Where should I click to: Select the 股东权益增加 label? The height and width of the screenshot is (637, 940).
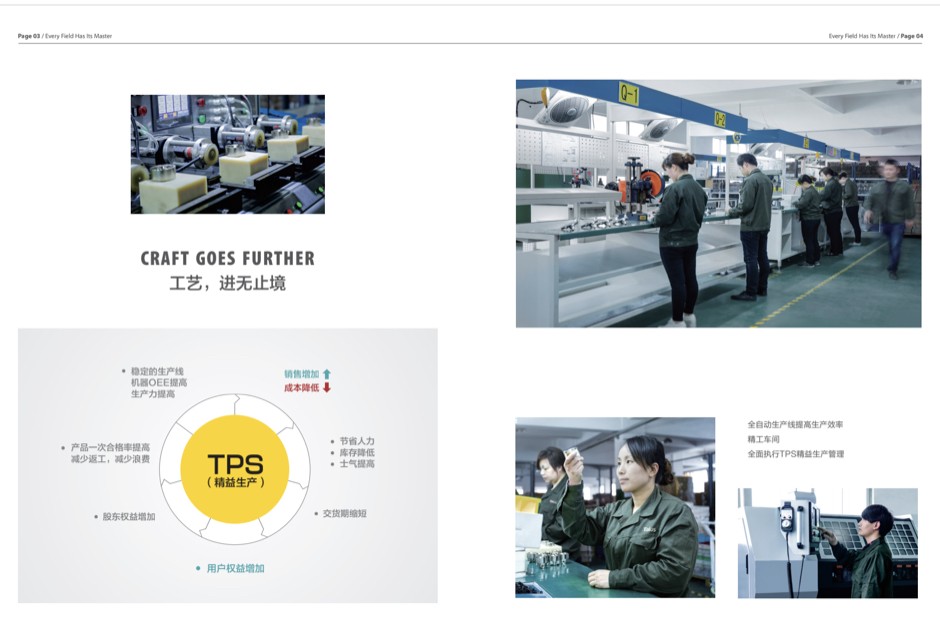(x=128, y=517)
